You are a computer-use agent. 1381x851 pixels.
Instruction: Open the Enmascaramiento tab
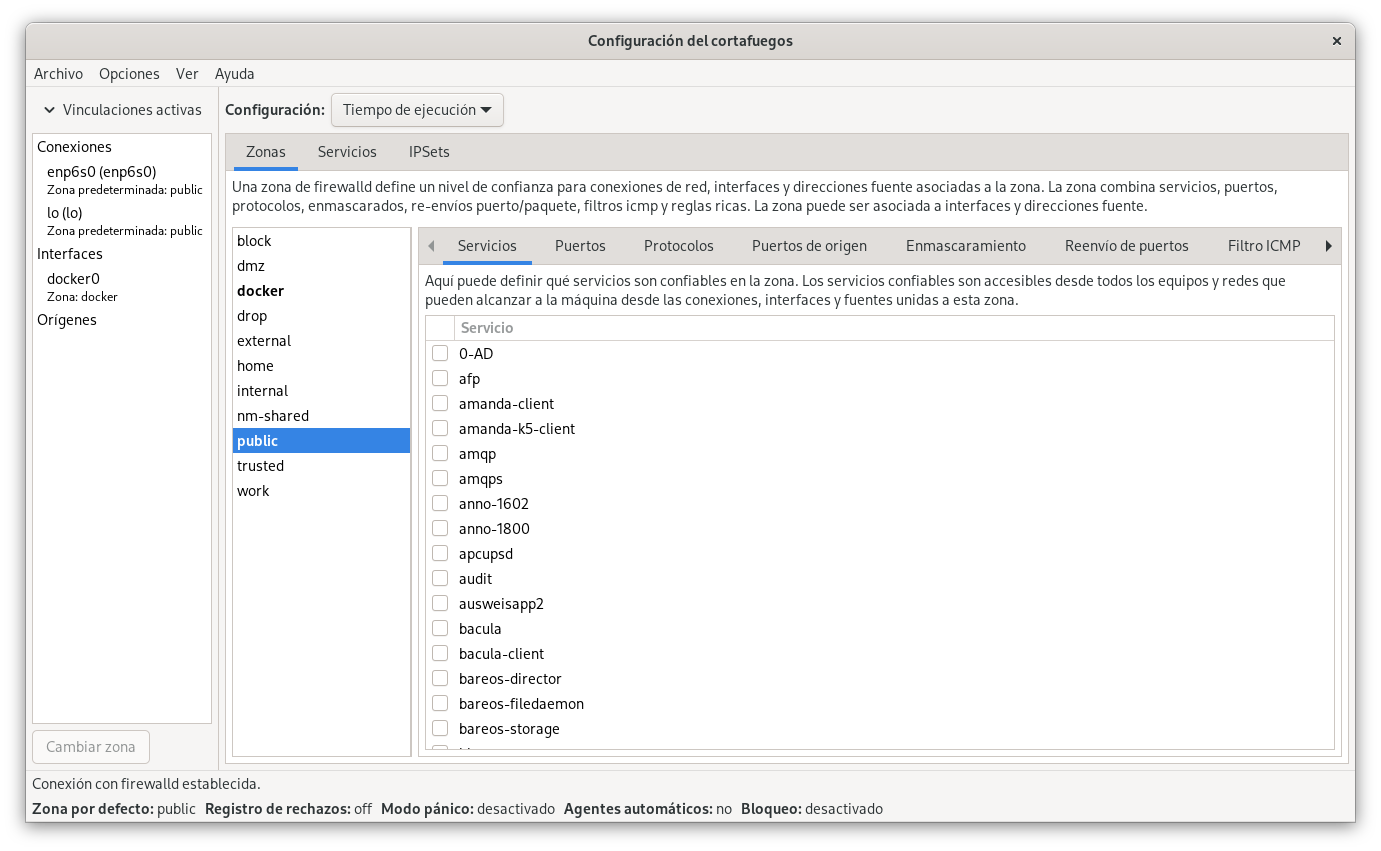[x=965, y=246]
